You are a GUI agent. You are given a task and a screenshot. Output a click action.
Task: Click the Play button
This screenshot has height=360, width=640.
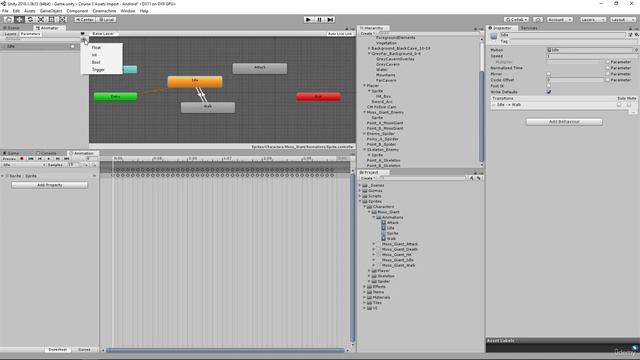tap(309, 19)
